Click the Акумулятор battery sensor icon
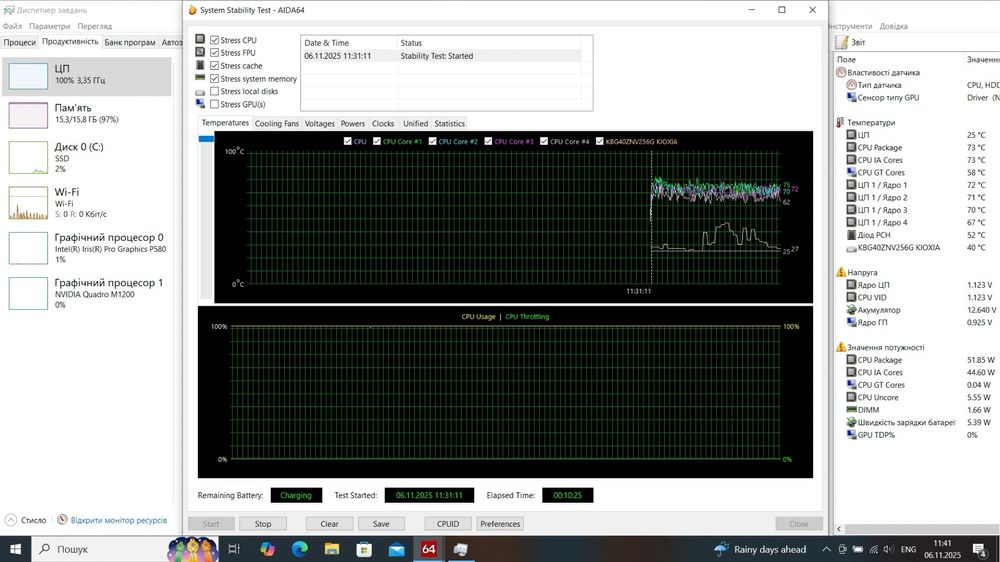 click(851, 309)
